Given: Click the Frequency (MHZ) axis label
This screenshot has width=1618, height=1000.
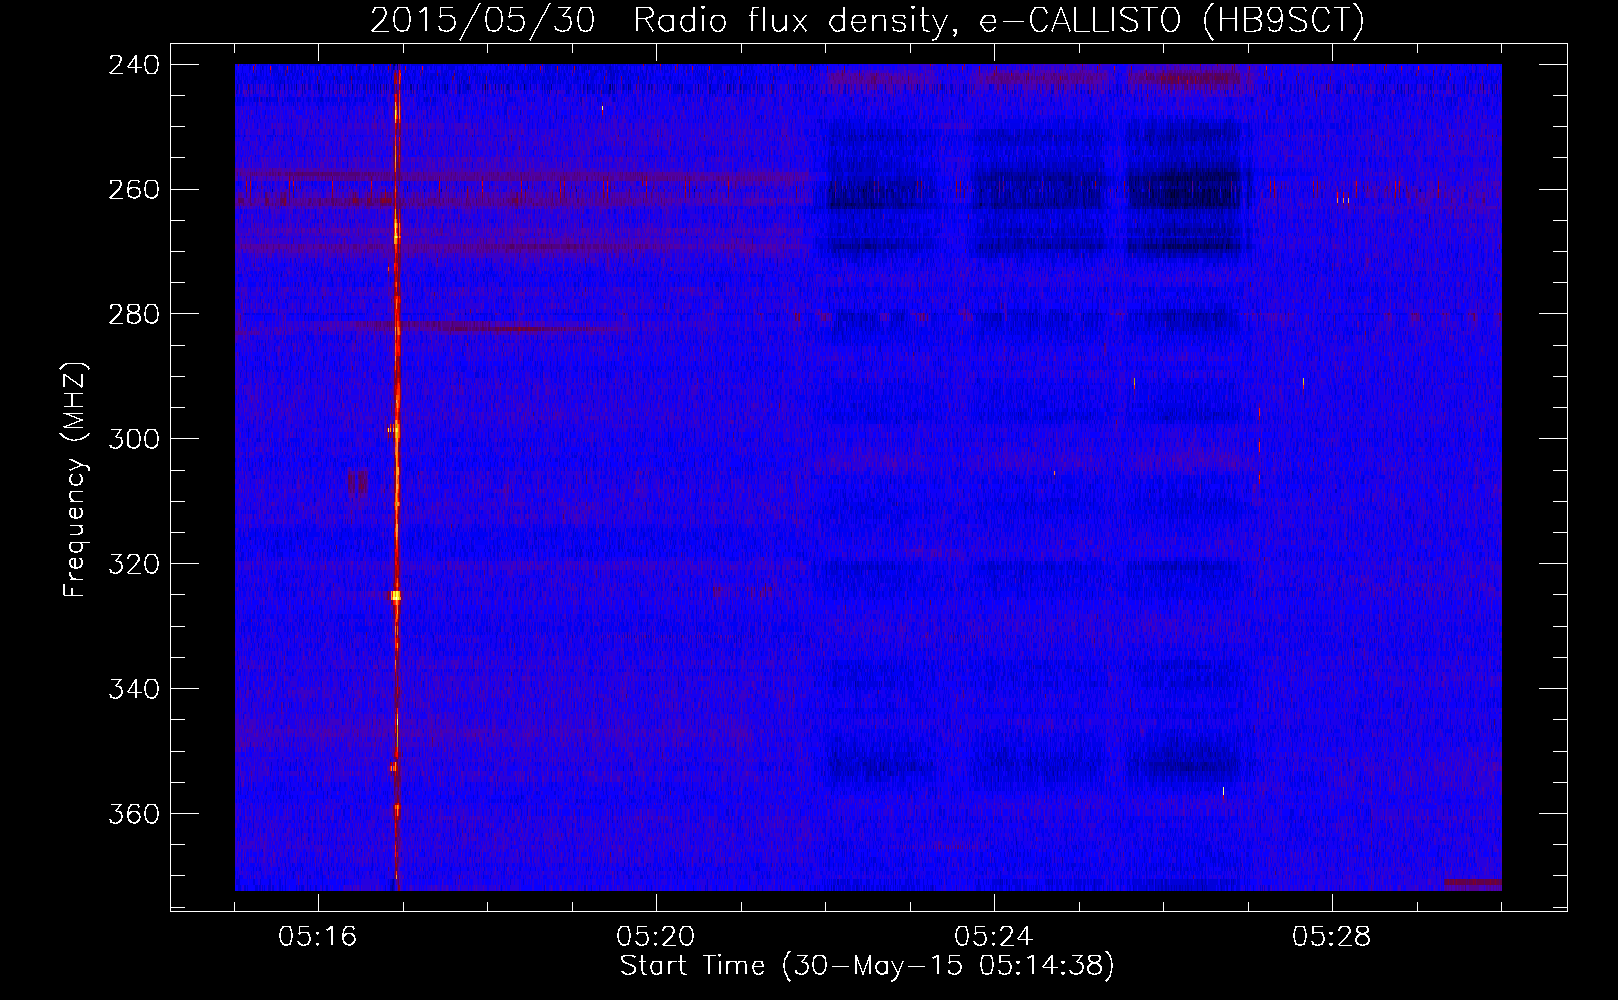Looking at the screenshot, I should click(76, 480).
